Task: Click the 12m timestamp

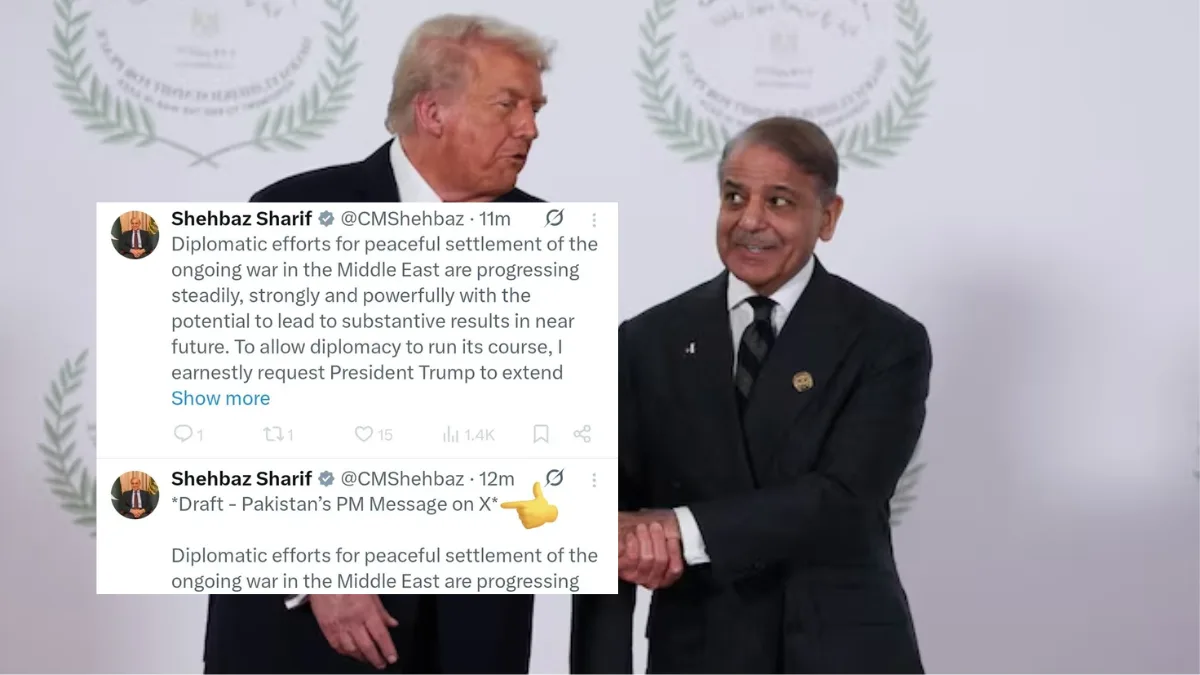Action: tap(496, 479)
